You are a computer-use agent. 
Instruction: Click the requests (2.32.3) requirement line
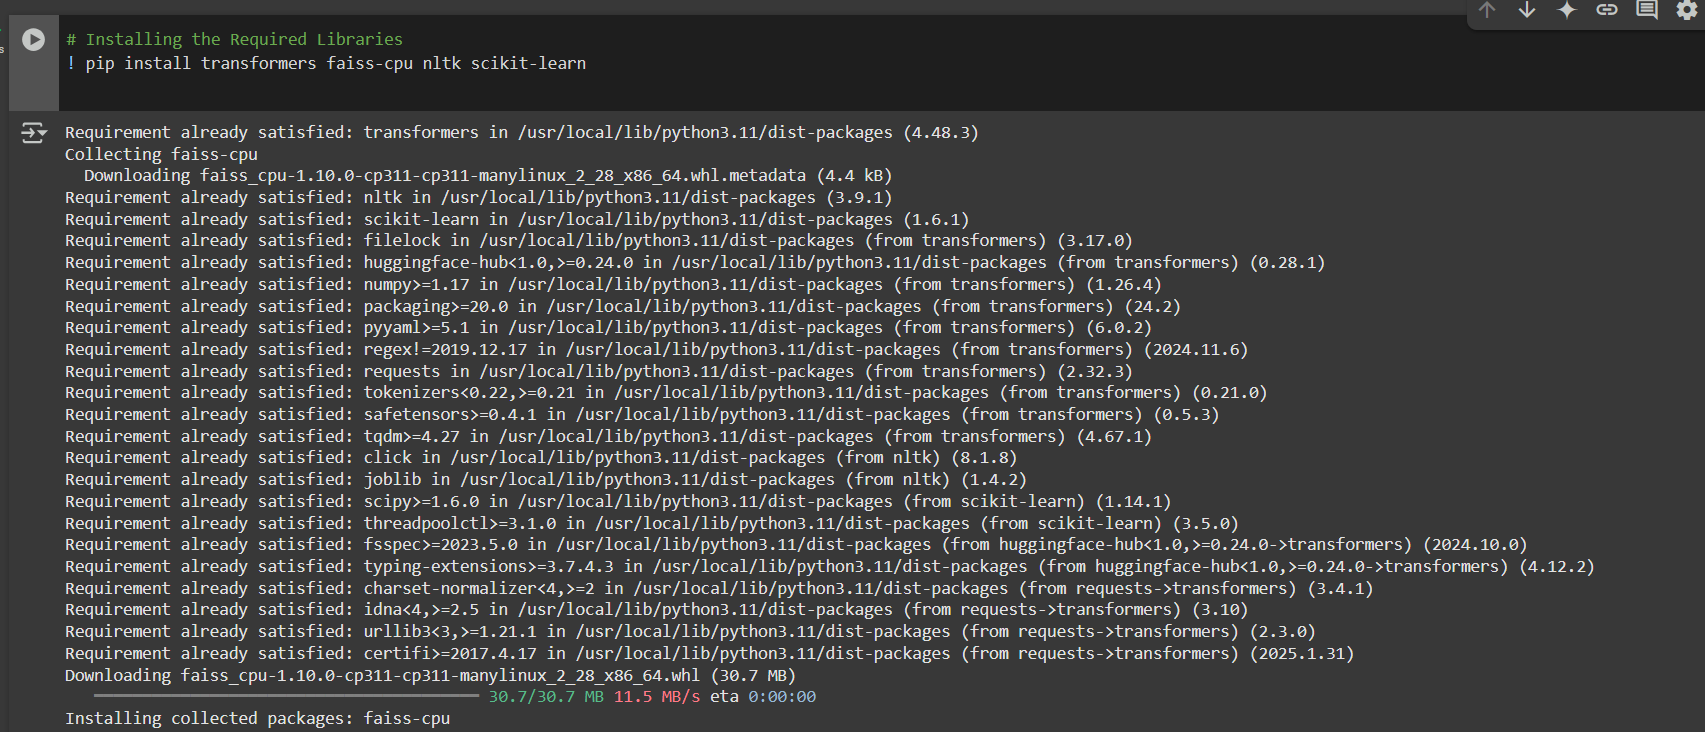(599, 371)
